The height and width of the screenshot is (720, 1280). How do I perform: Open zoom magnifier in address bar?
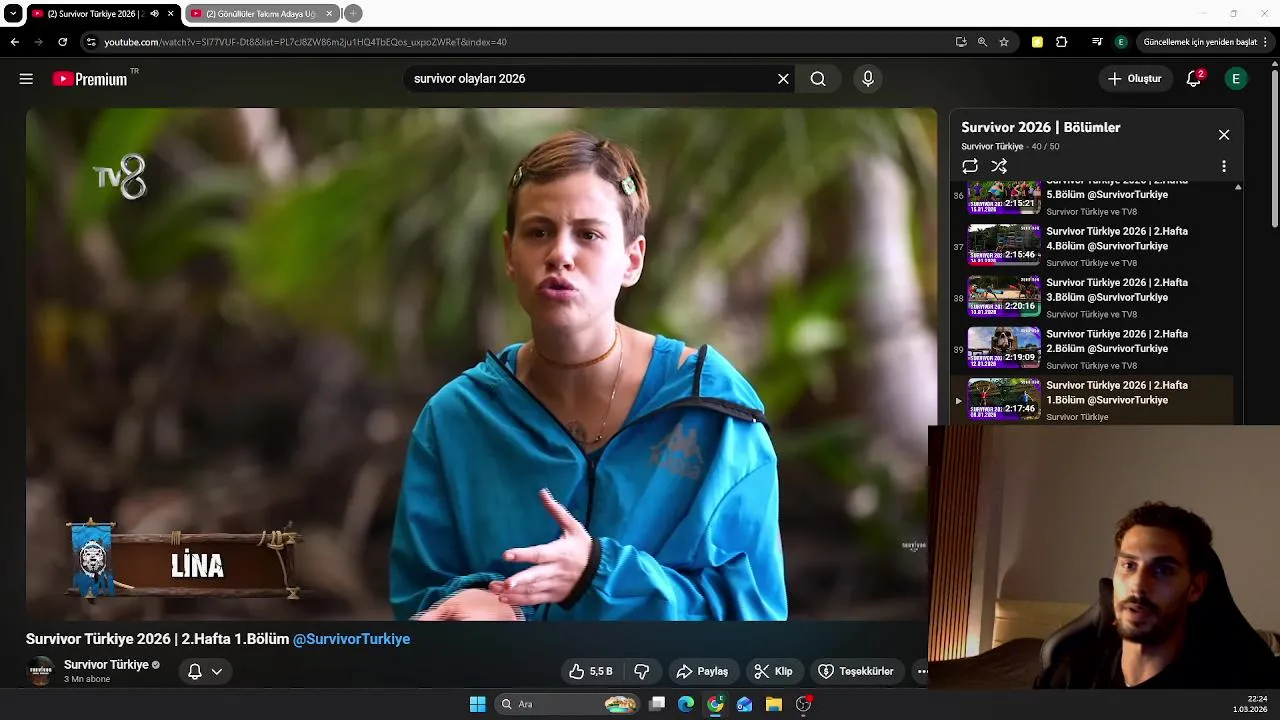coord(982,42)
